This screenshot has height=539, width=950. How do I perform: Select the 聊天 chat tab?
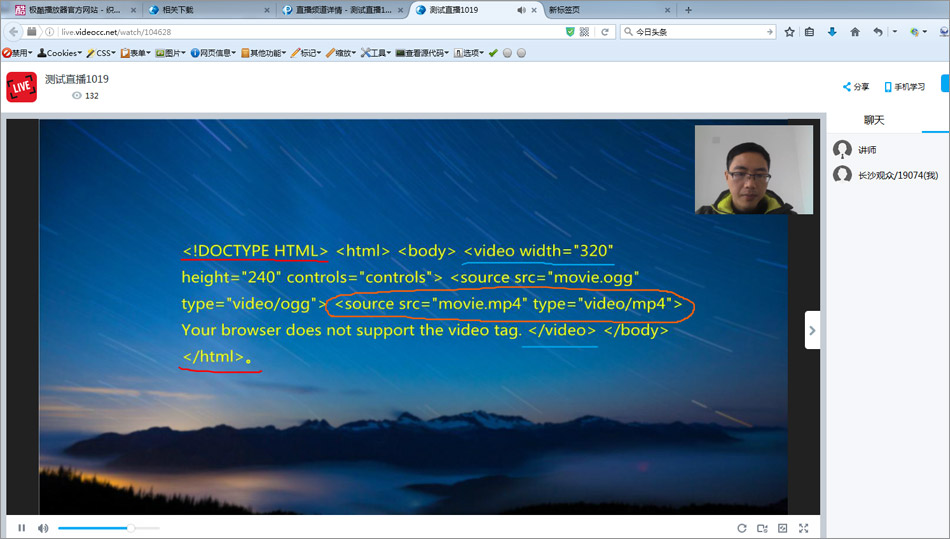click(x=874, y=120)
